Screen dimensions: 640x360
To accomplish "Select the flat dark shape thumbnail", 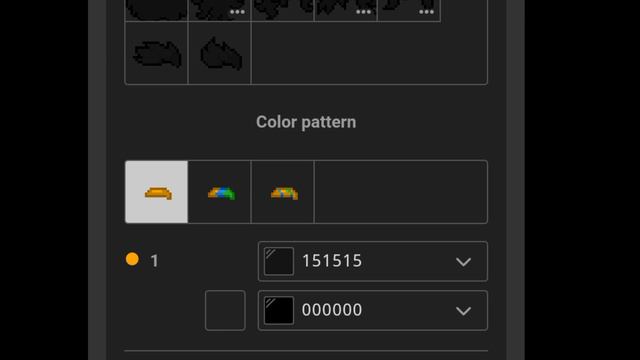I will [x=157, y=53].
